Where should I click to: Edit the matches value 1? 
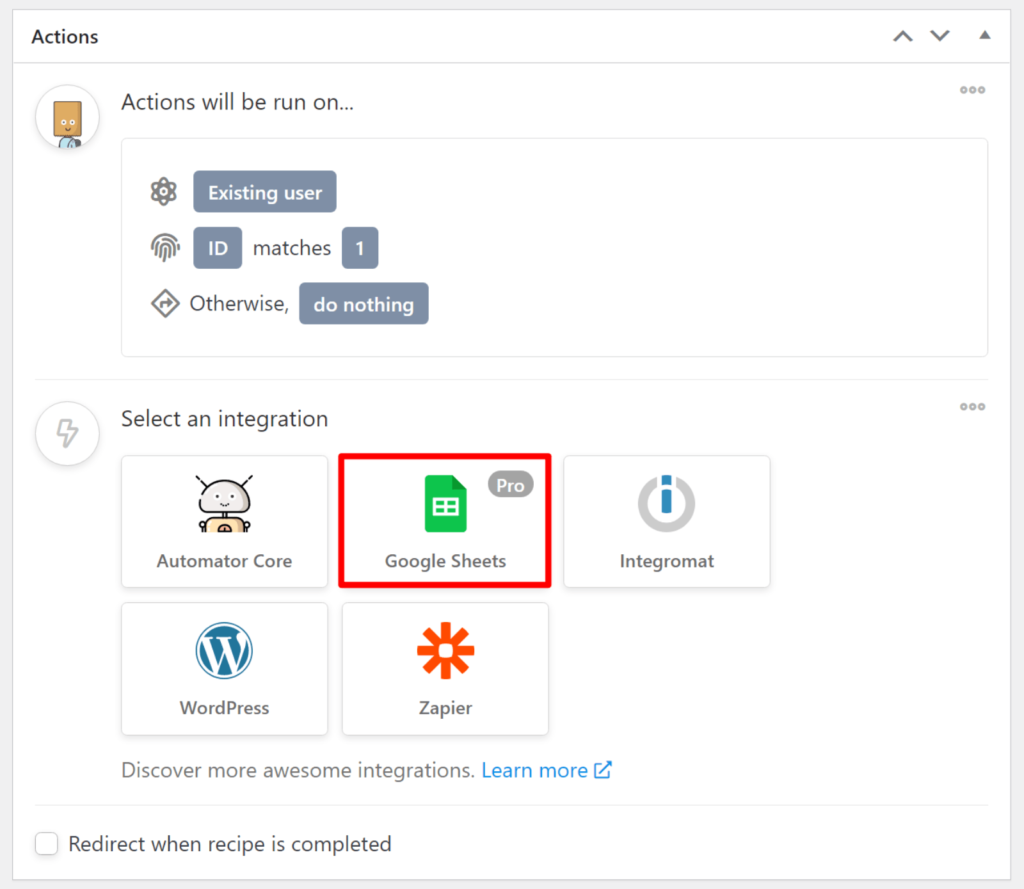(x=360, y=248)
